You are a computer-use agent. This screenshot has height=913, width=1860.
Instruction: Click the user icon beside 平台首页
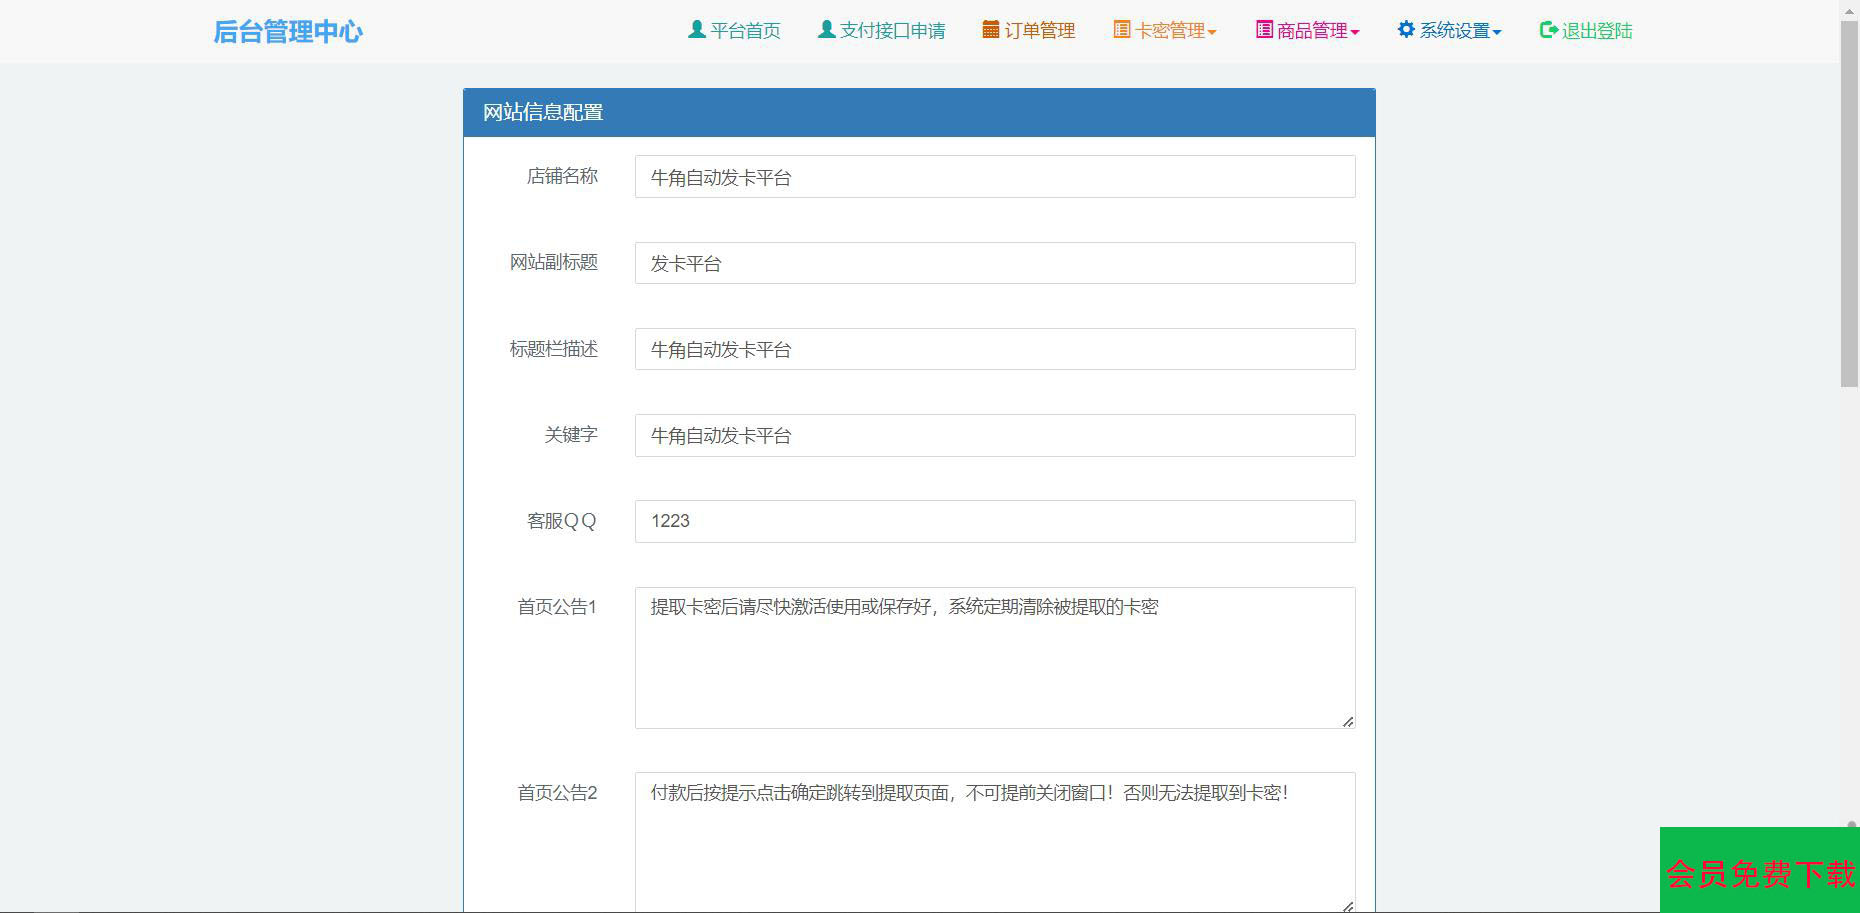pos(697,30)
